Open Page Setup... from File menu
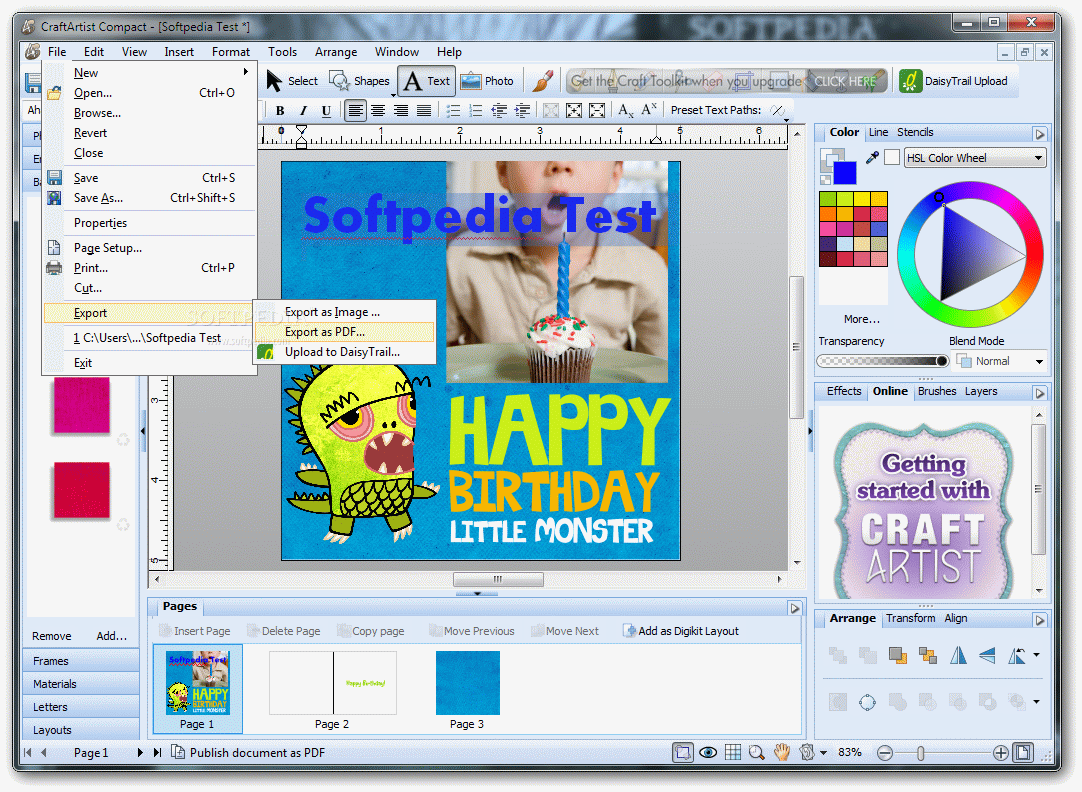 (x=150, y=248)
